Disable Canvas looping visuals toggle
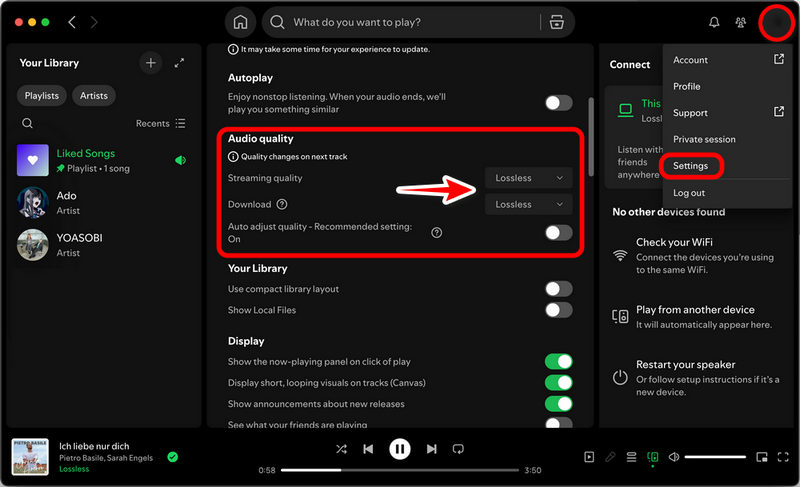Image resolution: width=800 pixels, height=487 pixels. coord(559,382)
